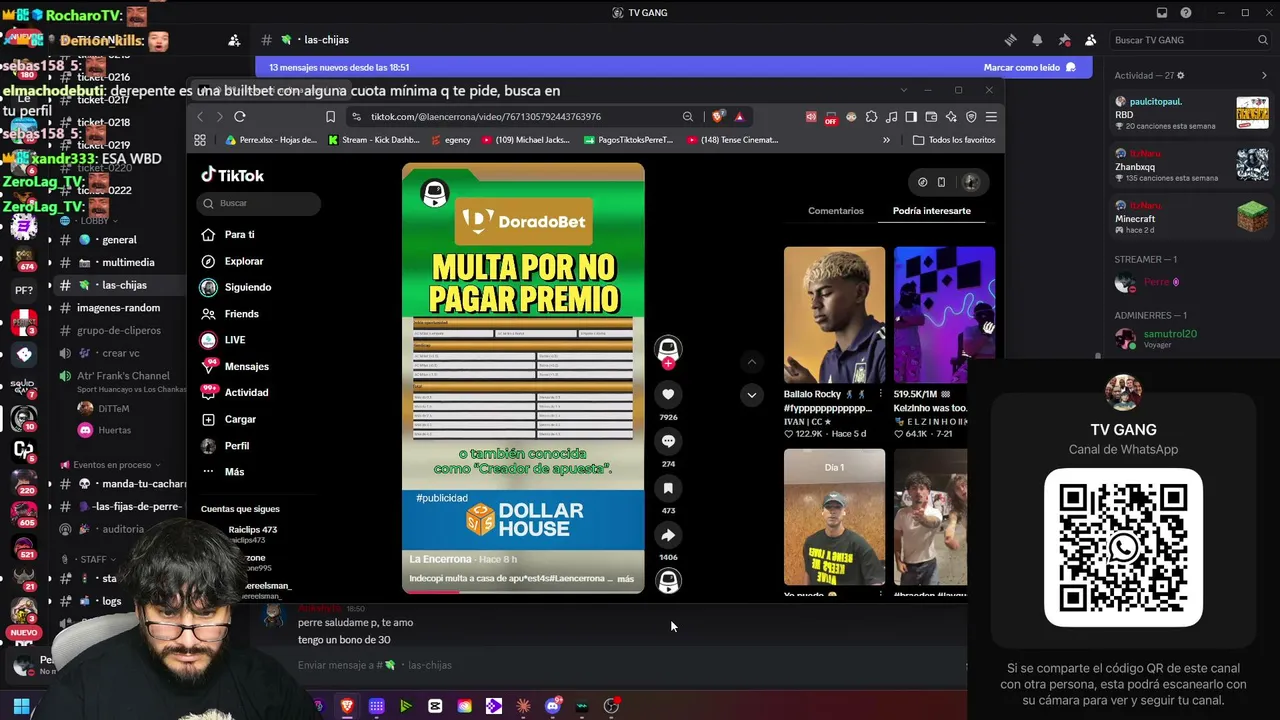Open the browser hamburger menu
The height and width of the screenshot is (720, 1280).
coord(991,117)
